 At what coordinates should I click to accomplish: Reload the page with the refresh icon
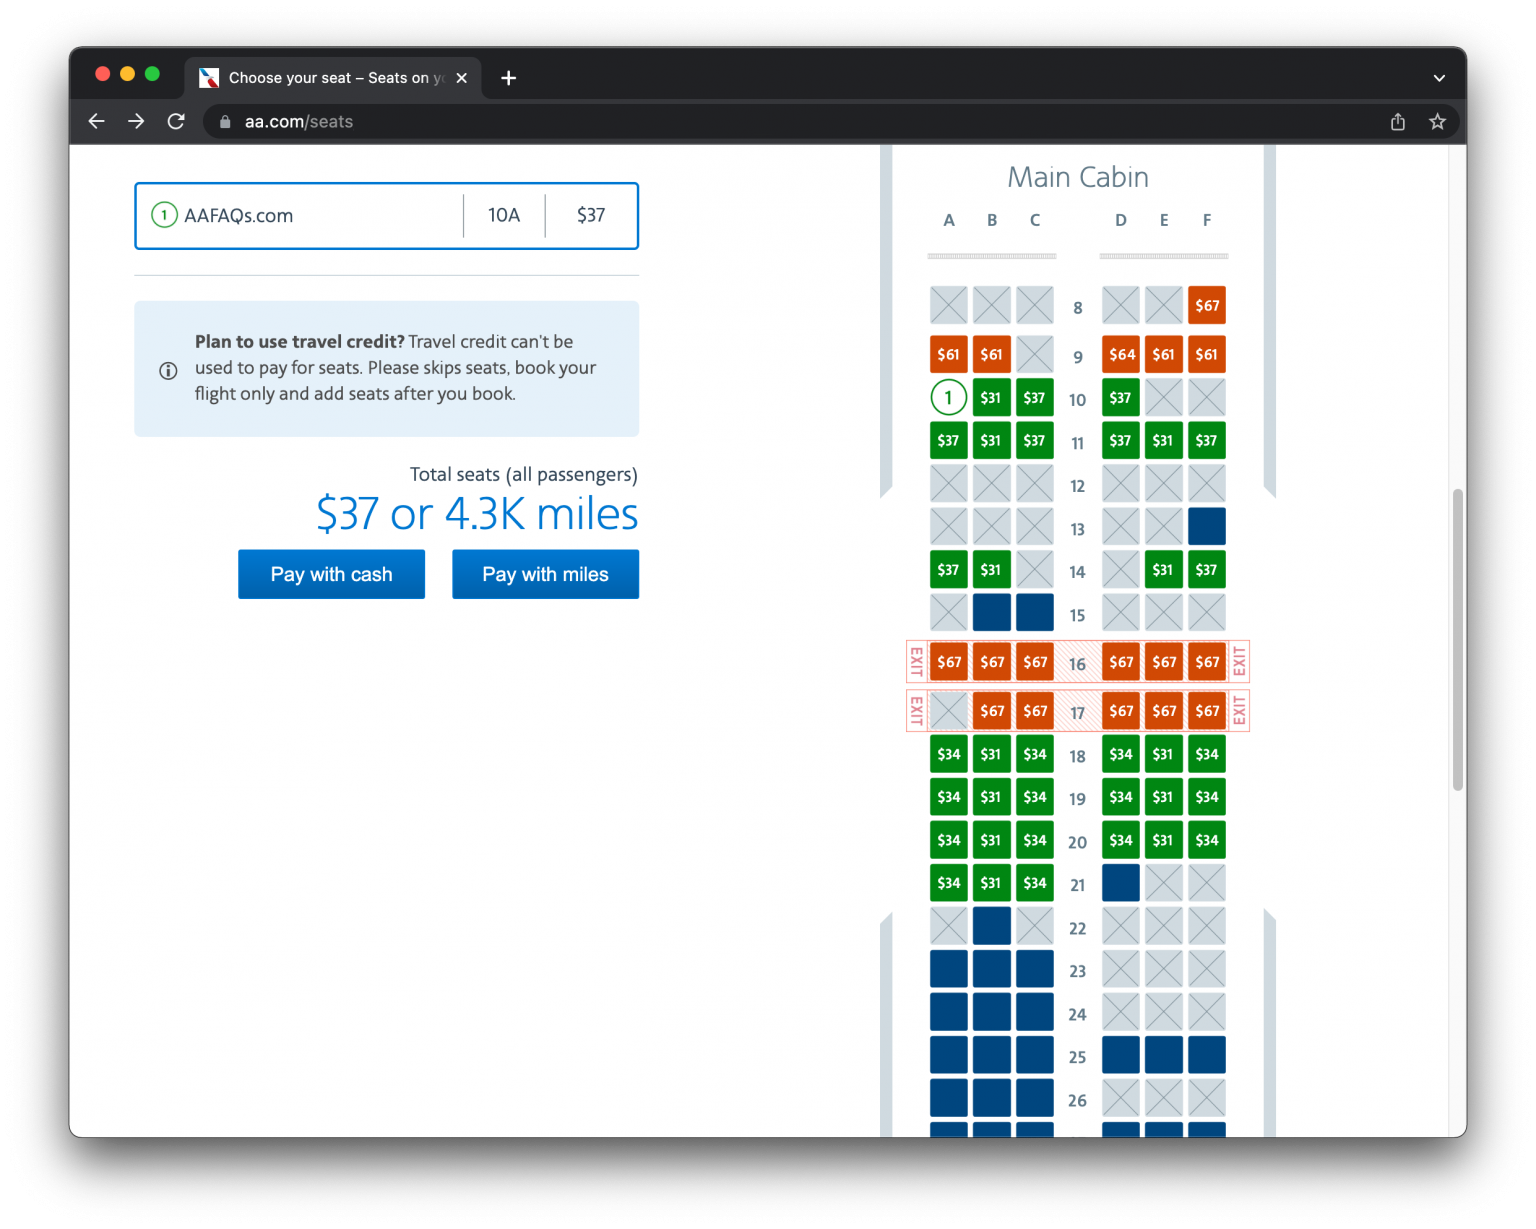coord(176,121)
